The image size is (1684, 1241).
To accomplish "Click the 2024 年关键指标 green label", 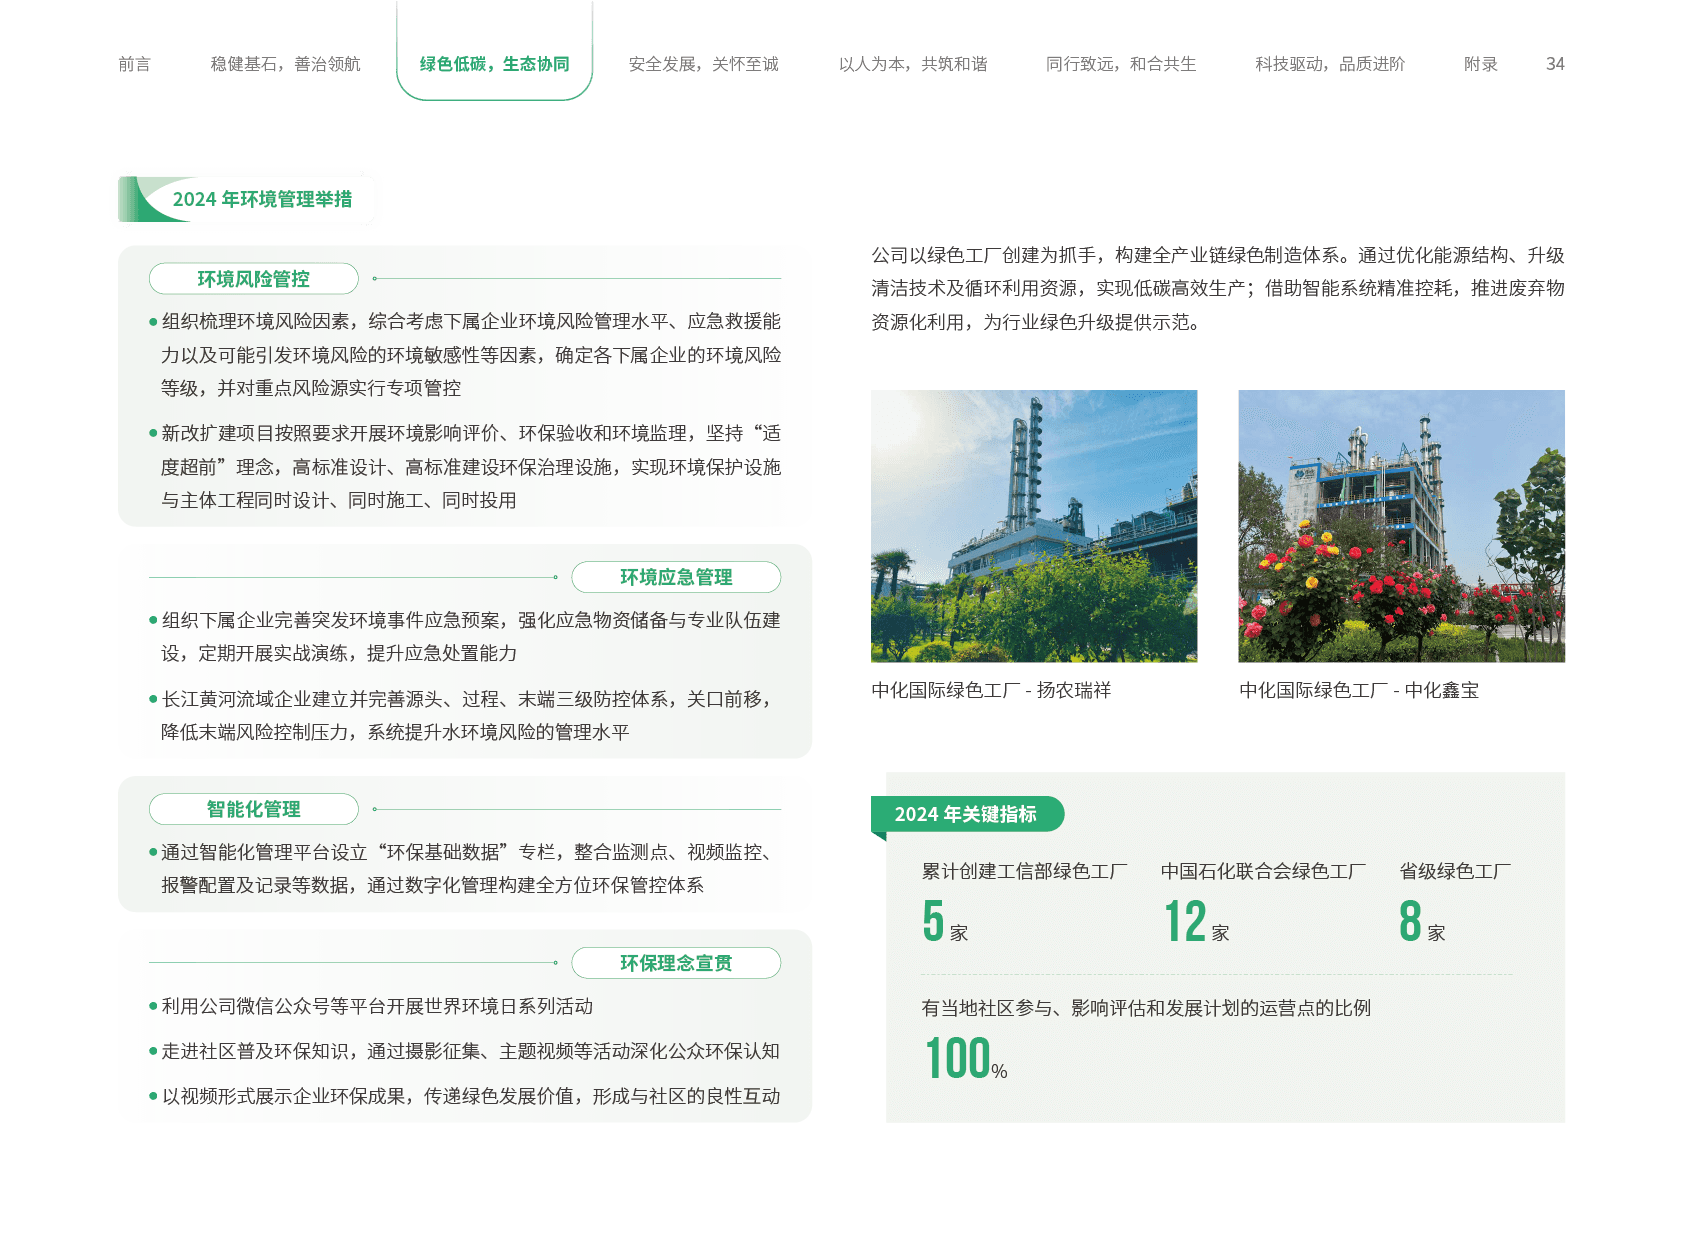I will click(966, 814).
